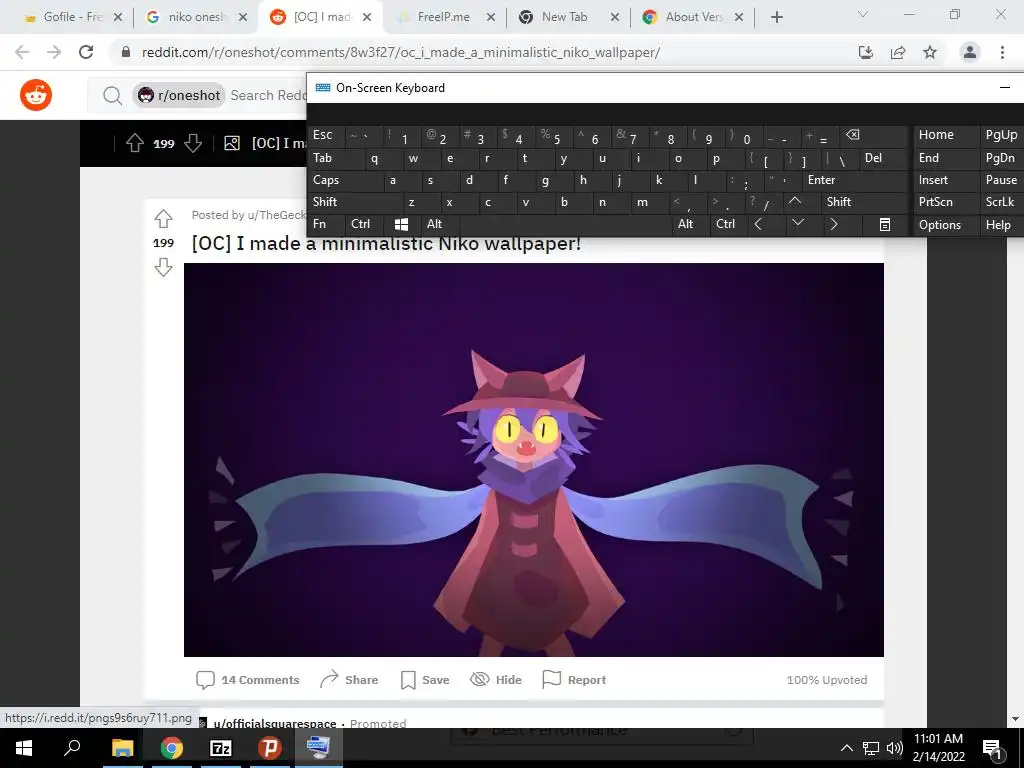Click Options key on On-Screen Keyboard
The width and height of the screenshot is (1024, 768).
[x=944, y=225]
